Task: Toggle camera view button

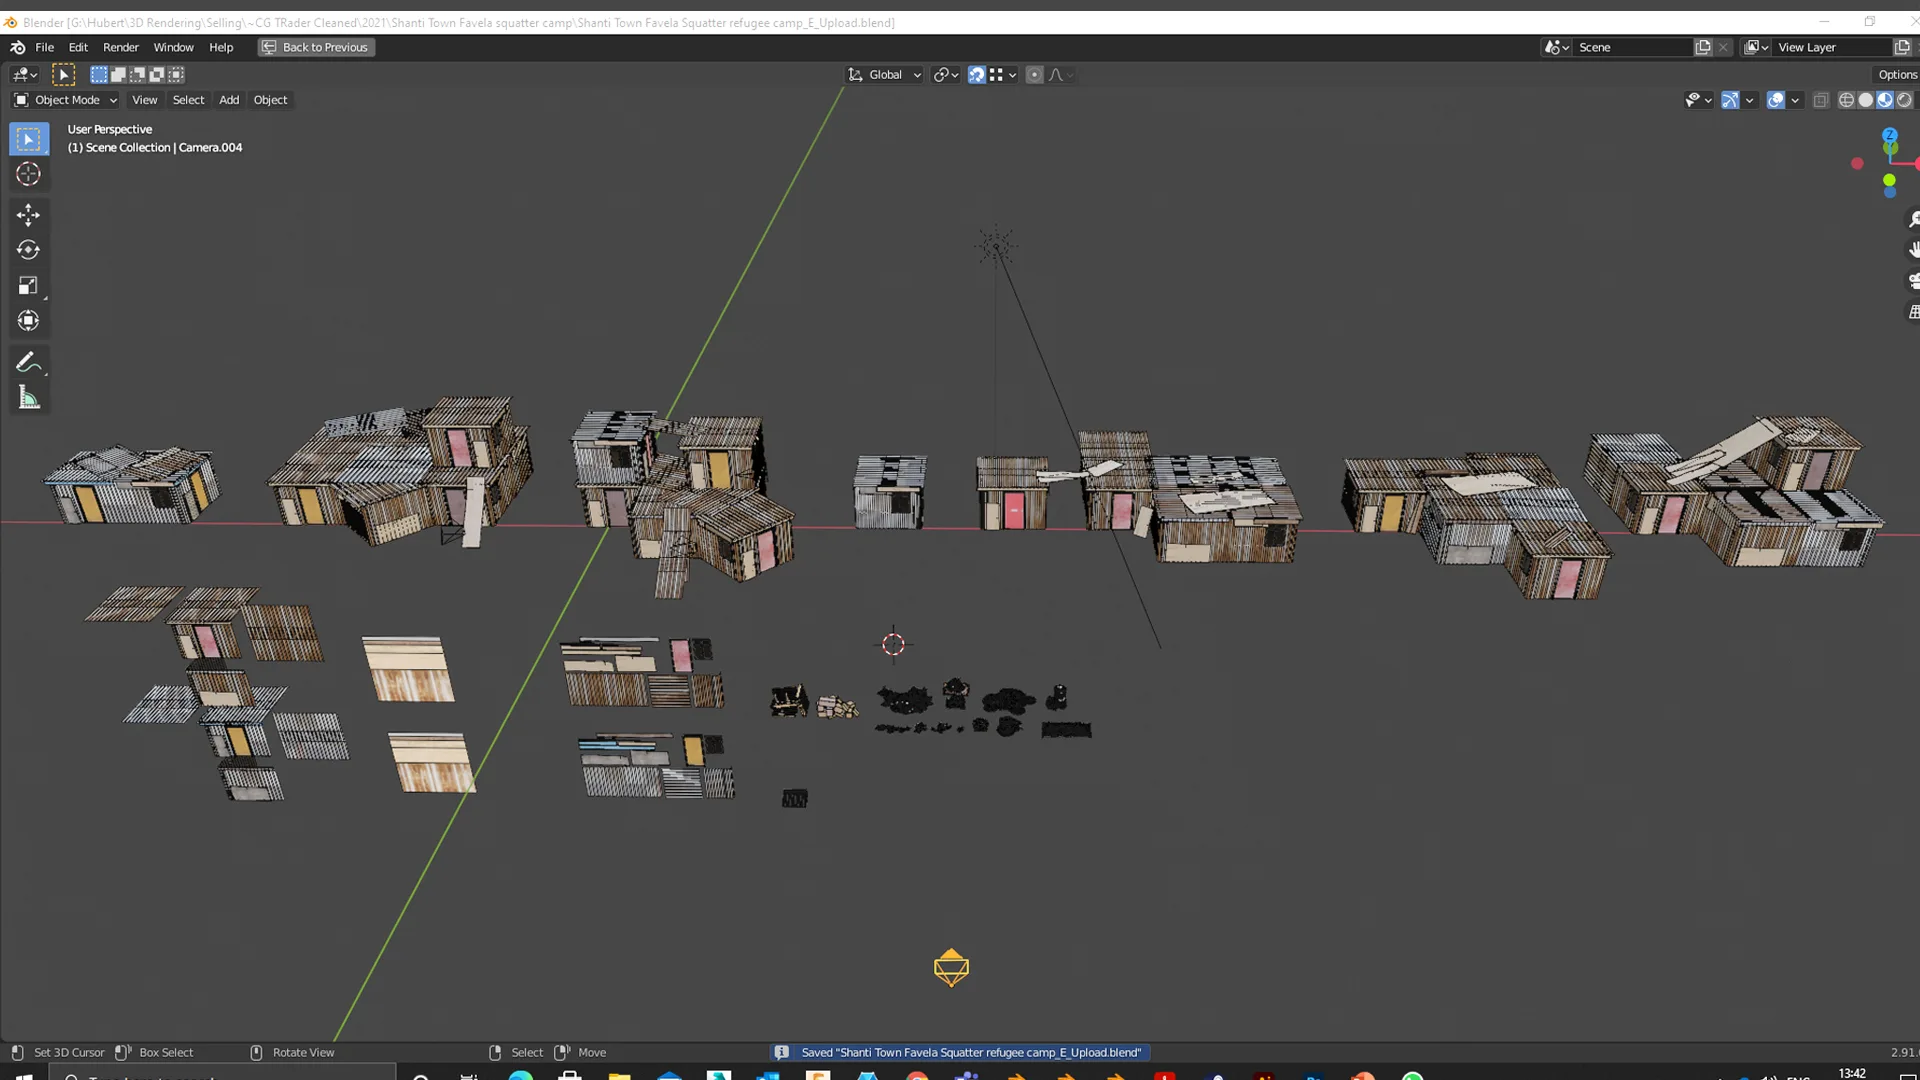Action: coord(1913,281)
